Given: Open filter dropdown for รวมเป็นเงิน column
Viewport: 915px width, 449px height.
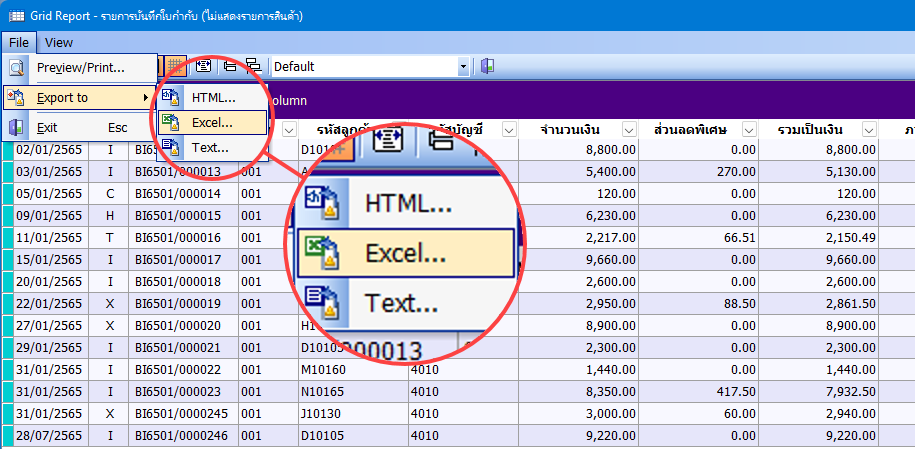Looking at the screenshot, I should [868, 130].
